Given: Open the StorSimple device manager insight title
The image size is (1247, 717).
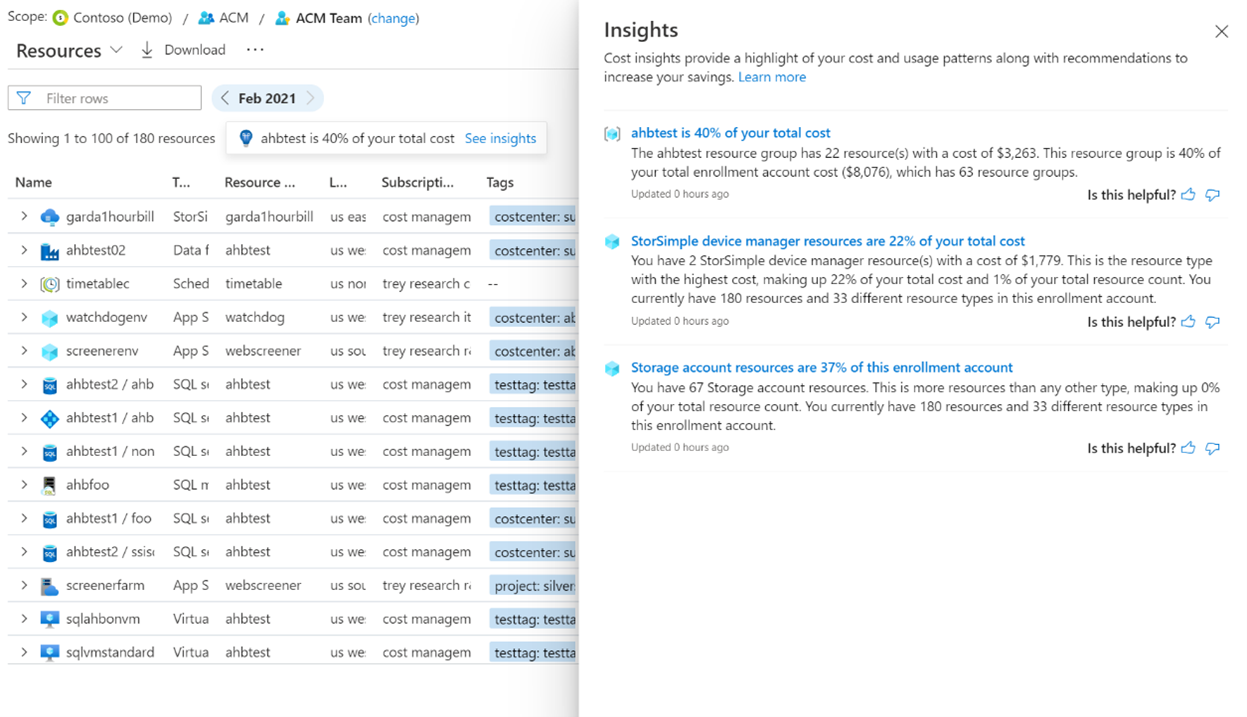Looking at the screenshot, I should coord(828,241).
